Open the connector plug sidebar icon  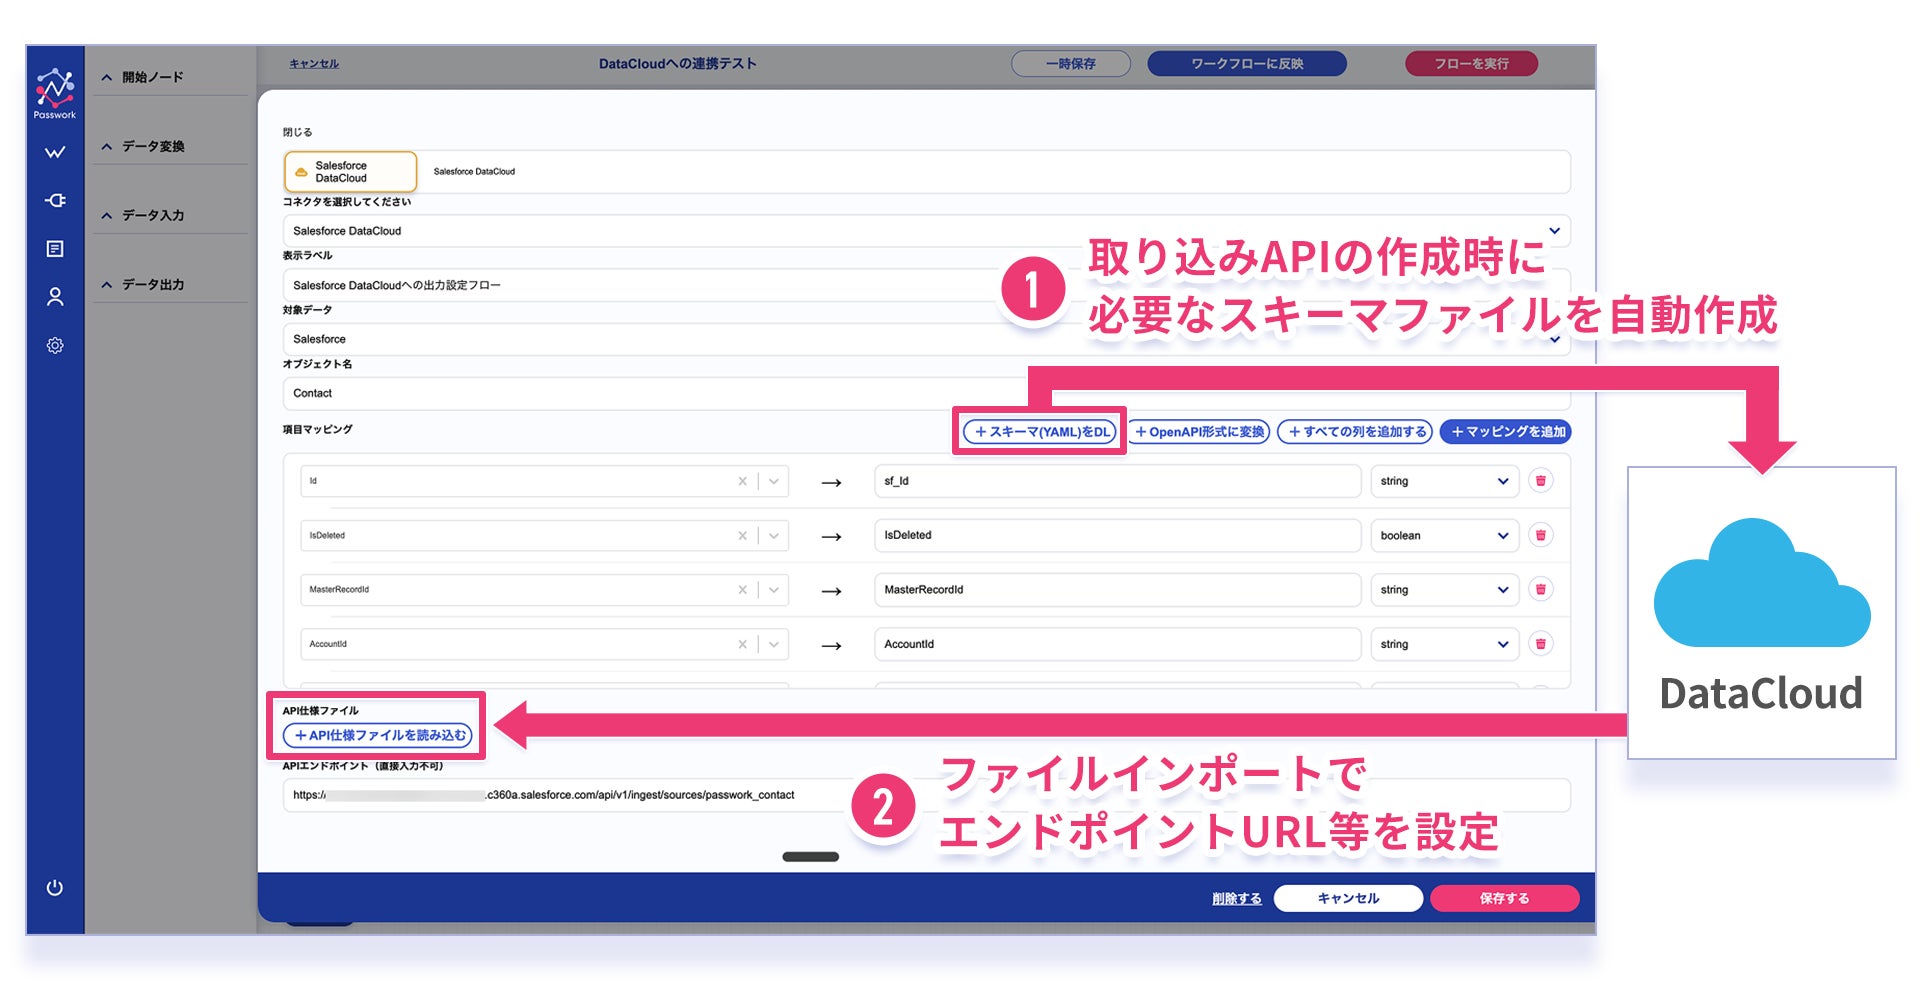(55, 200)
